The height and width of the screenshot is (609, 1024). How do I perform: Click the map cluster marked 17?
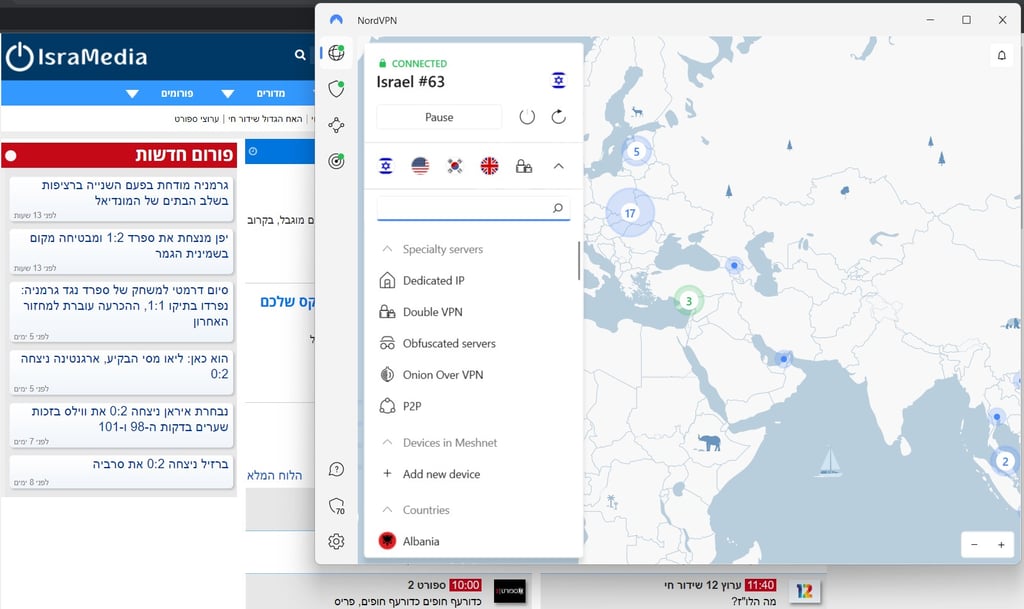[x=630, y=213]
